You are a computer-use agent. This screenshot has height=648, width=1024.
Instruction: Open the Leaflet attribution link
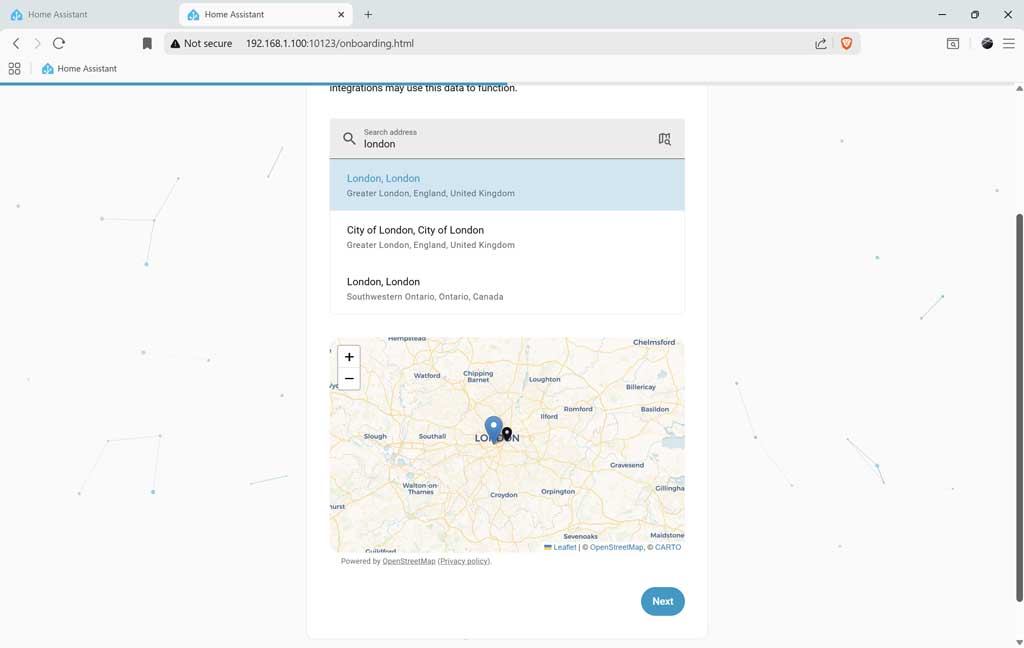tap(560, 547)
